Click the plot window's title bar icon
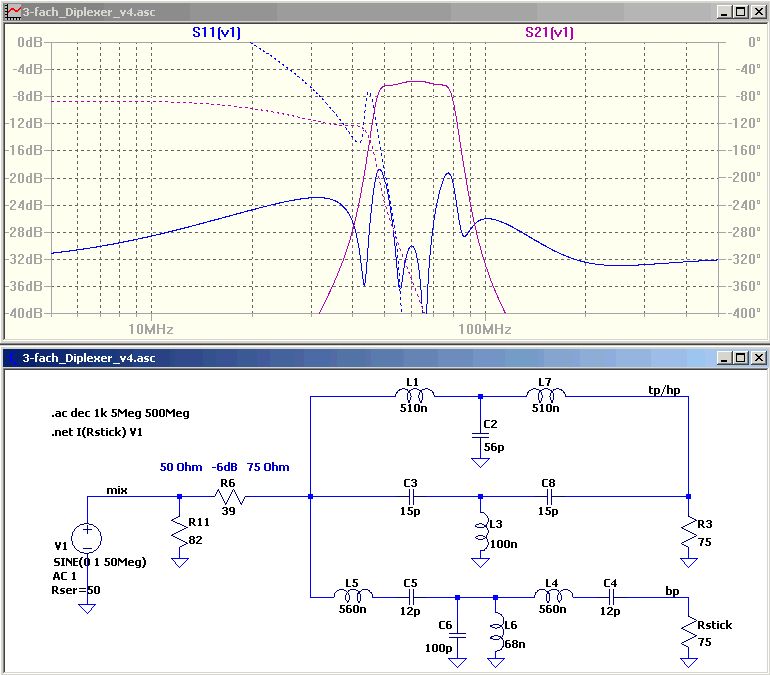Screen dimensions: 770x675 [12, 12]
